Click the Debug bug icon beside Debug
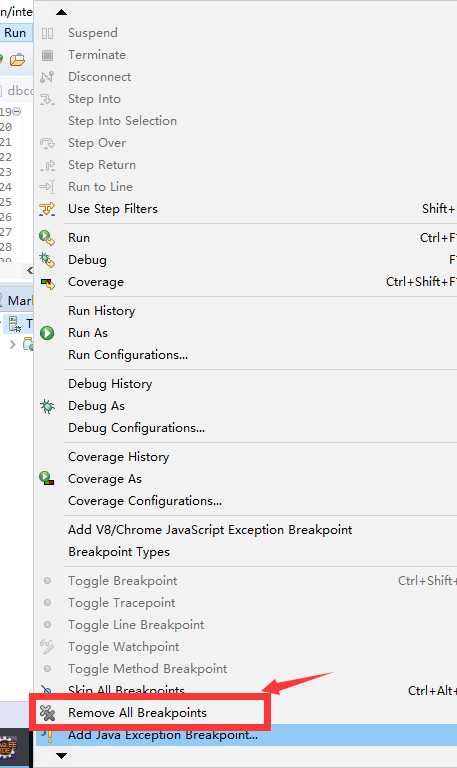Viewport: 457px width, 768px height. pyautogui.click(x=47, y=260)
